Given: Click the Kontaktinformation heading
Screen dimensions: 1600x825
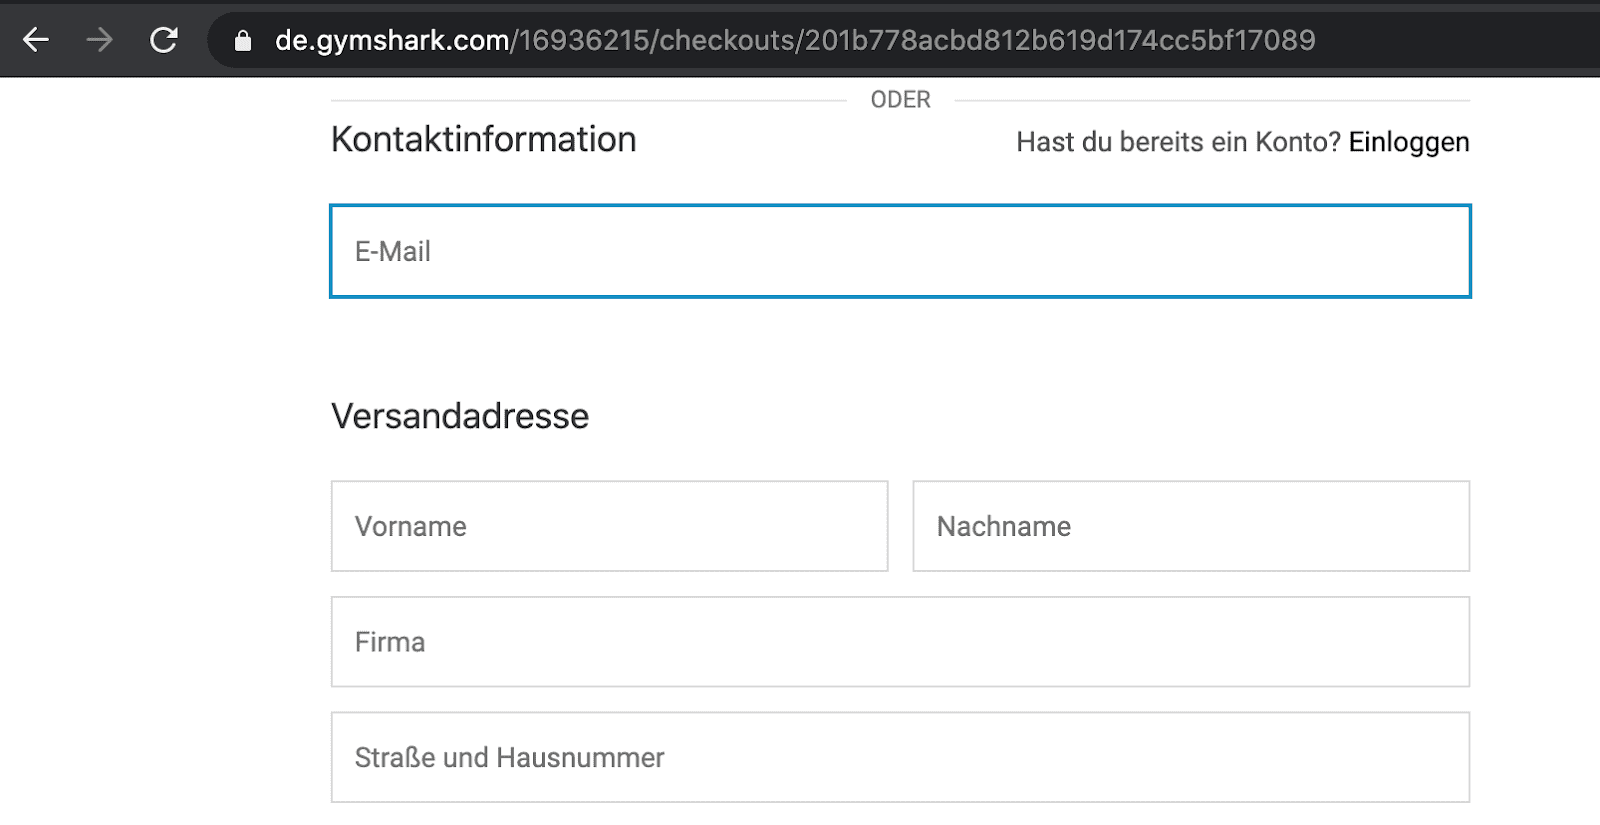Looking at the screenshot, I should [483, 139].
